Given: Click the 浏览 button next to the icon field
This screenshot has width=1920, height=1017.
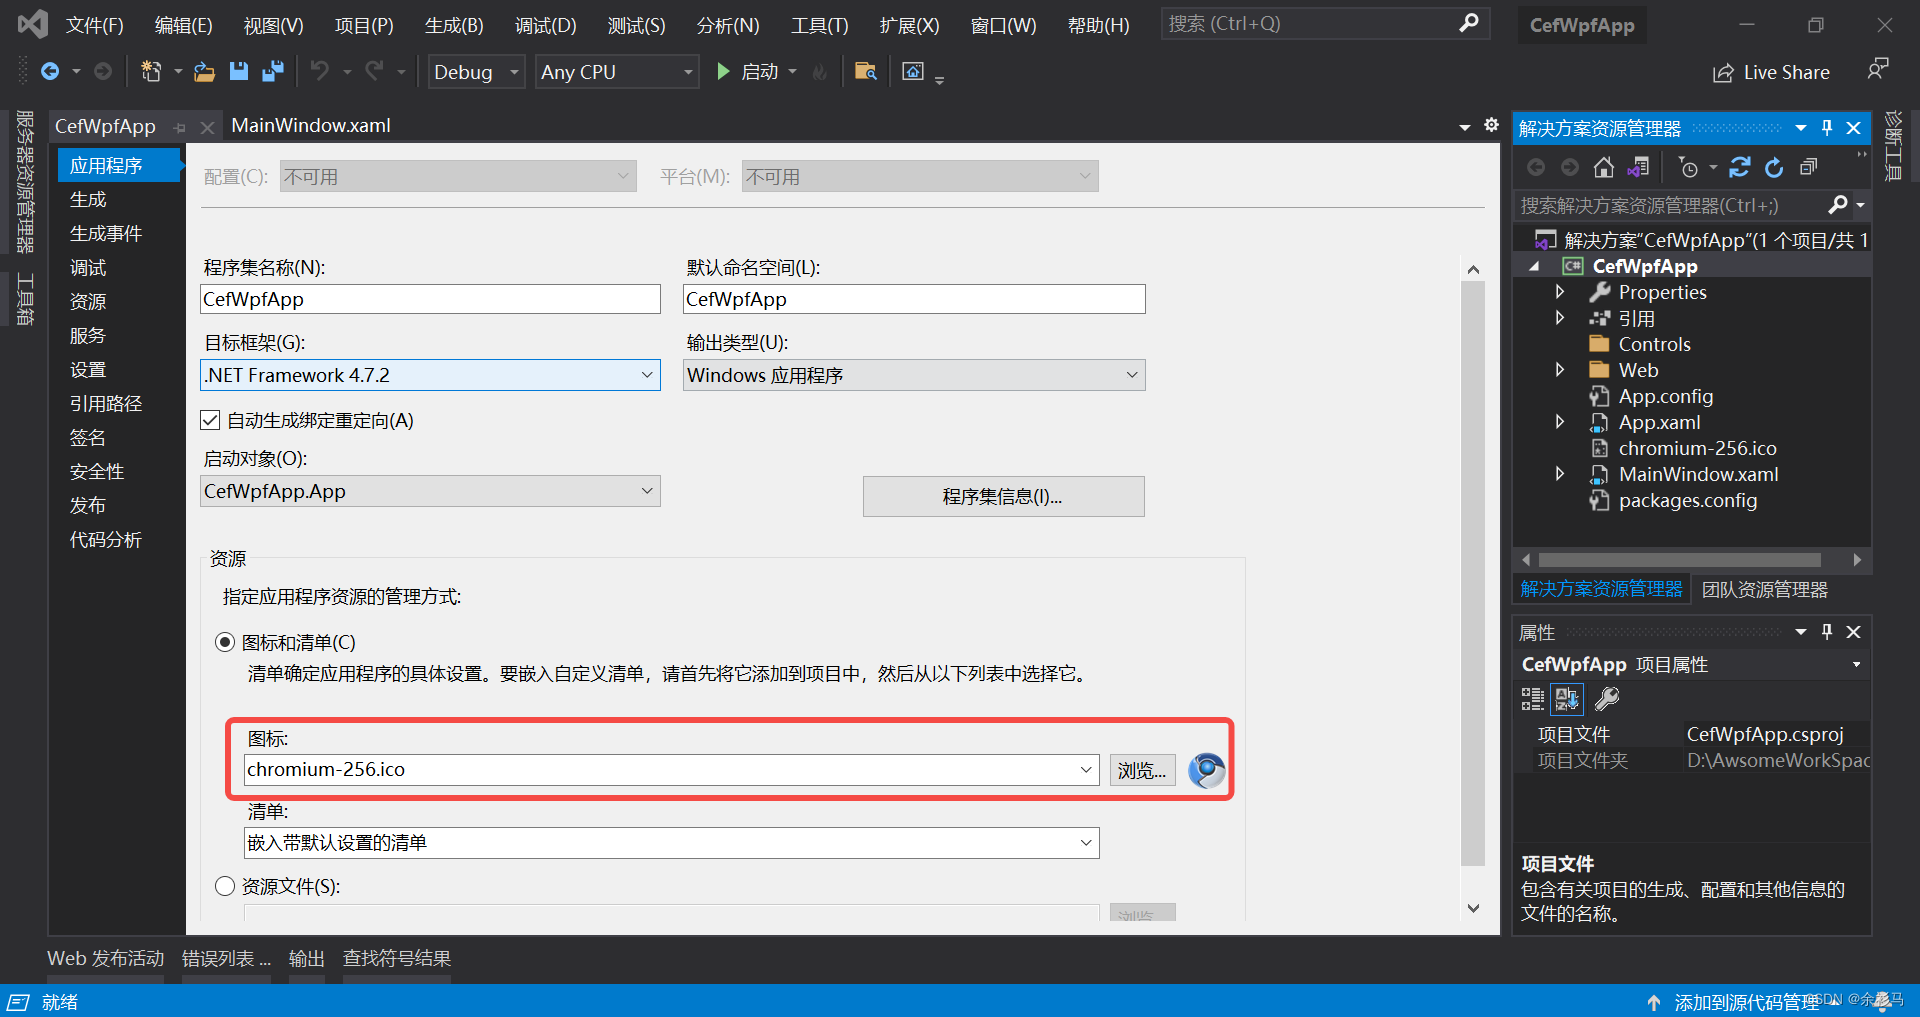Looking at the screenshot, I should 1141,770.
